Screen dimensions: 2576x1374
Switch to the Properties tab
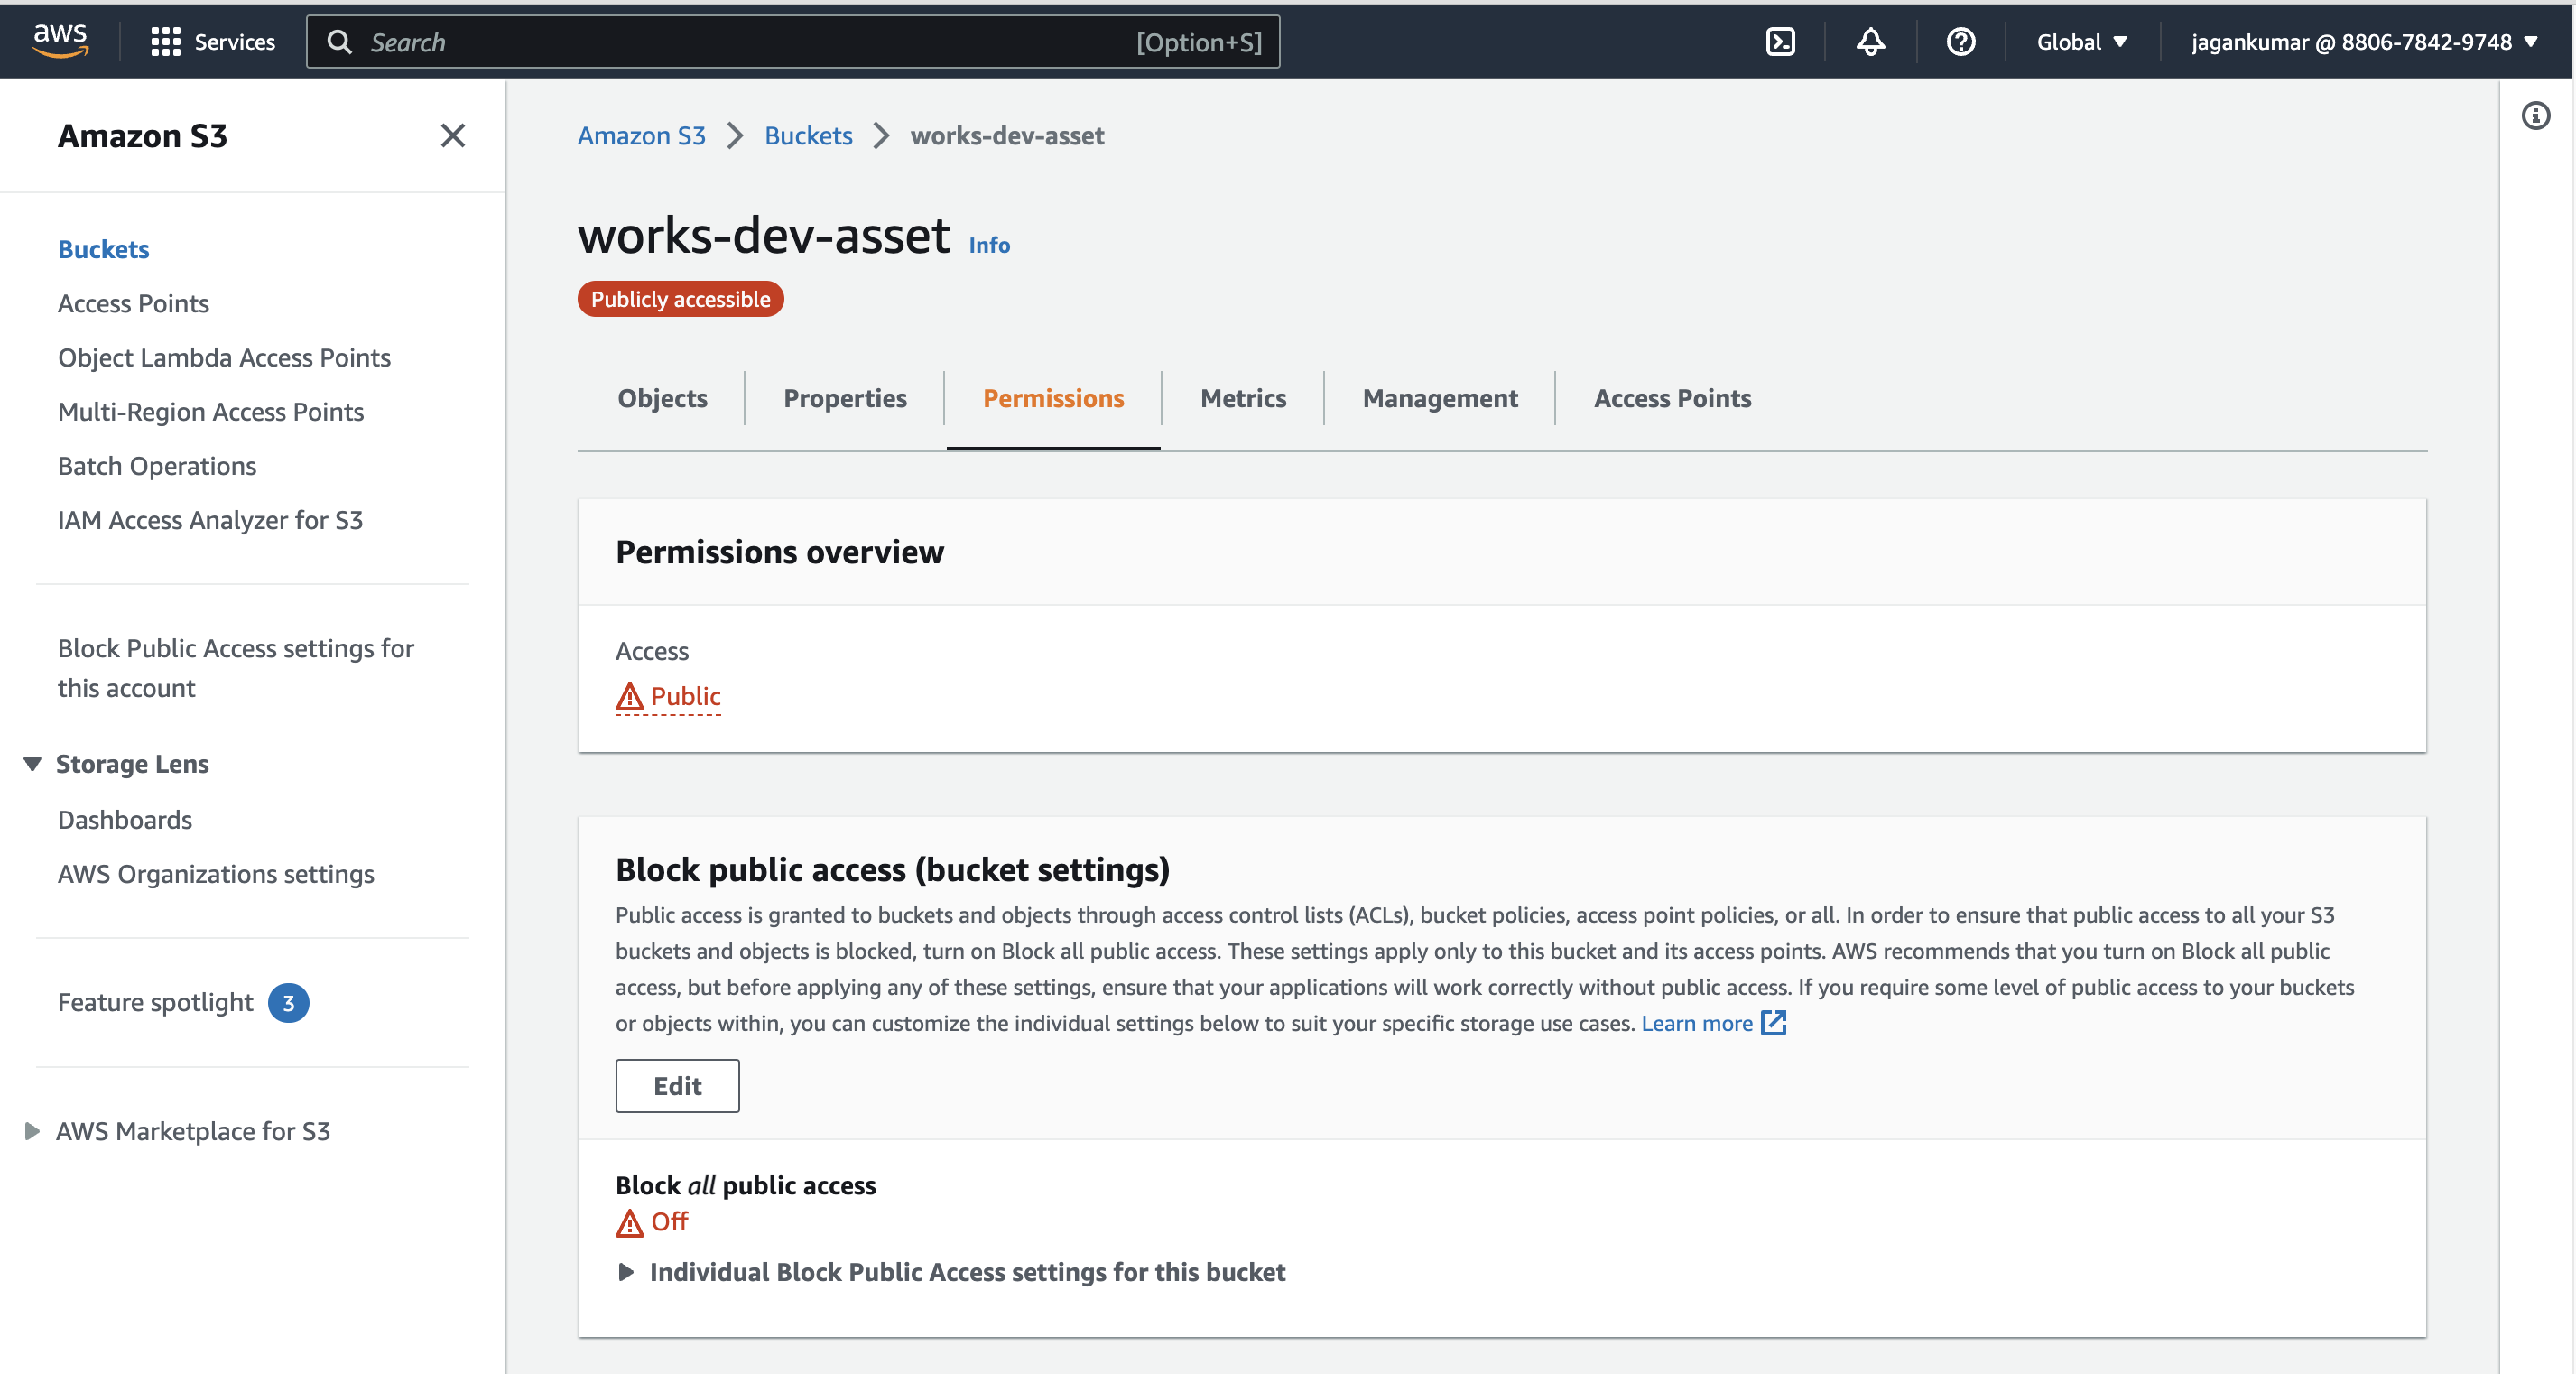844,398
